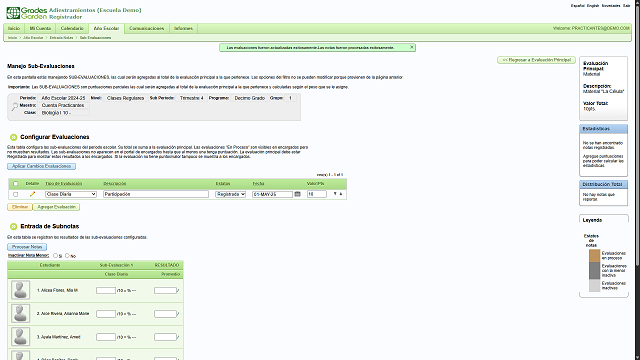Collapse Entrada de Subnotas section icon

(x=13, y=227)
